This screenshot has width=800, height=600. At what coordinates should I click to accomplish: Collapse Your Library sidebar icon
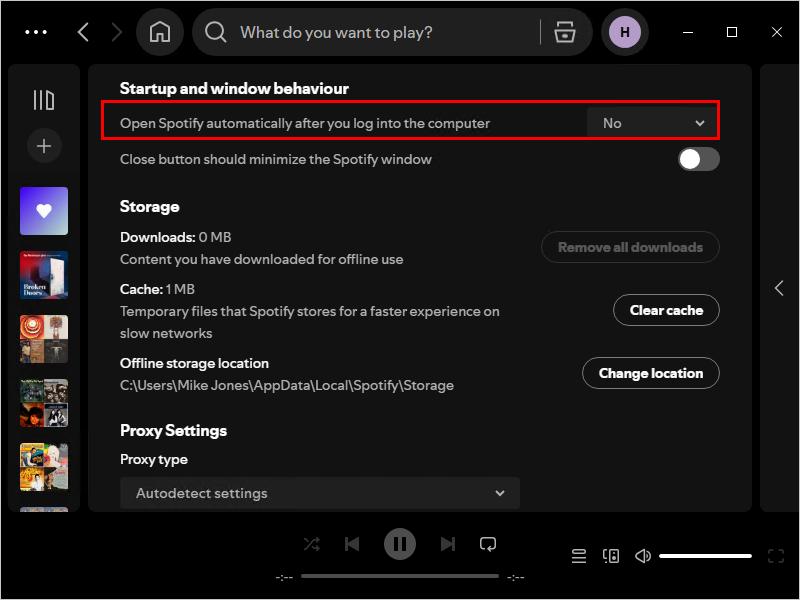pyautogui.click(x=44, y=100)
